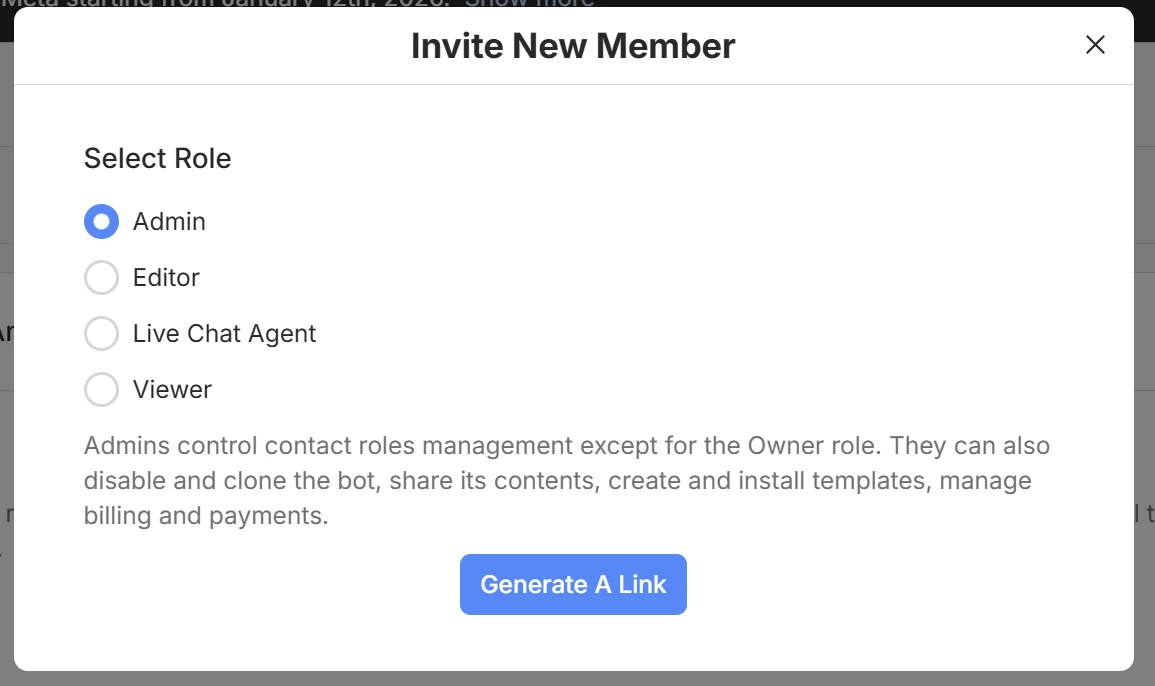
Task: Select the Admin radio button circle
Action: point(101,221)
